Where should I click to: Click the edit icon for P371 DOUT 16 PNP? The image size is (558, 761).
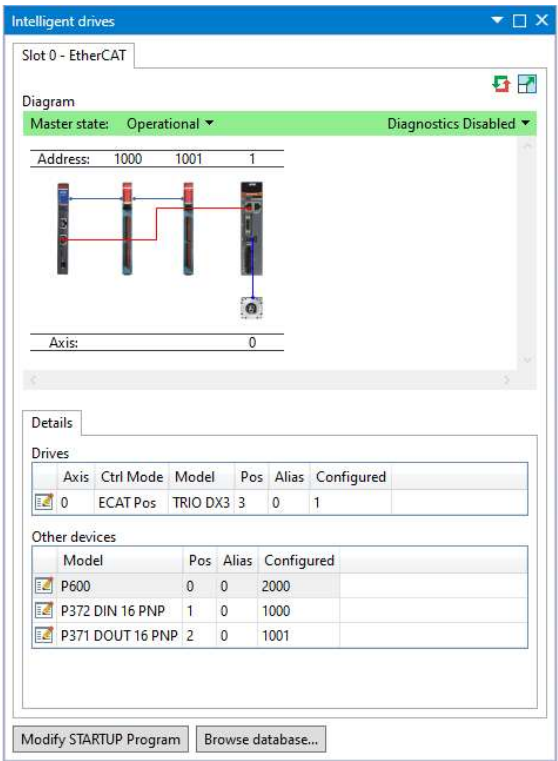click(44, 635)
